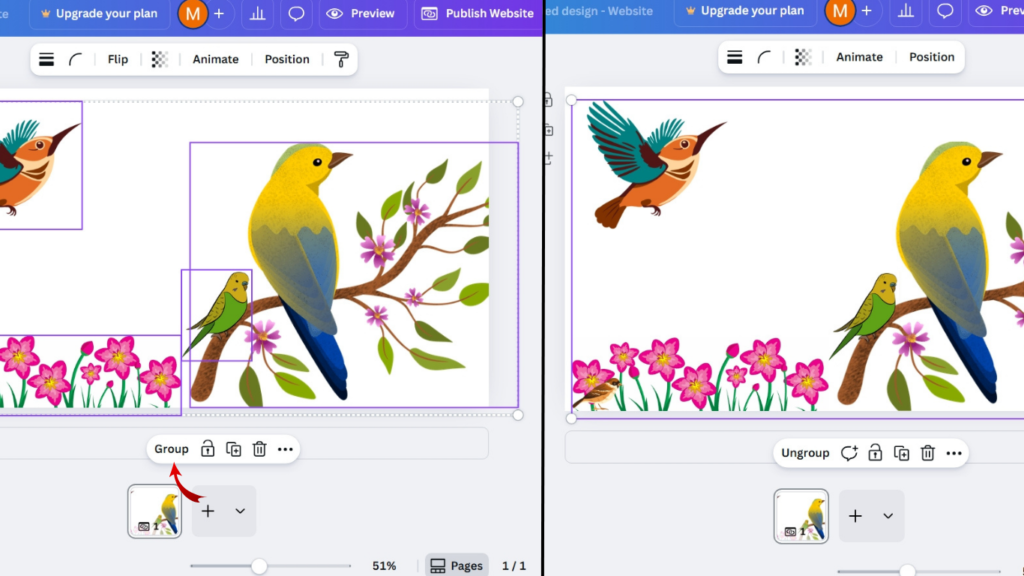Open more options ellipsis beside Group trash

click(x=285, y=449)
